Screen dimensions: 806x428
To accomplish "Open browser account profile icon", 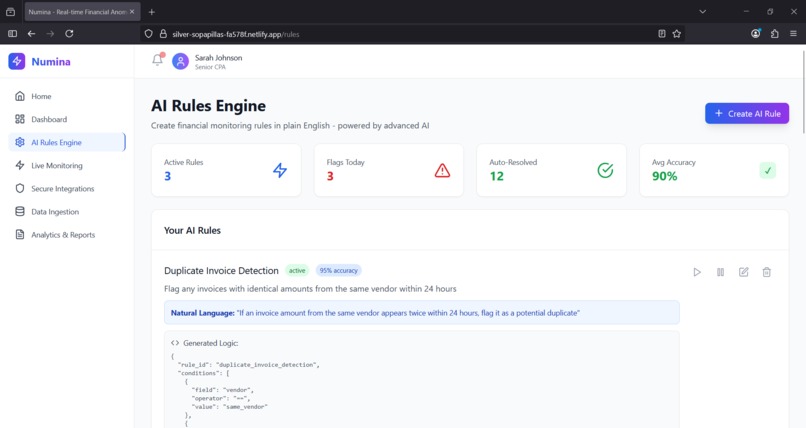I will 755,34.
